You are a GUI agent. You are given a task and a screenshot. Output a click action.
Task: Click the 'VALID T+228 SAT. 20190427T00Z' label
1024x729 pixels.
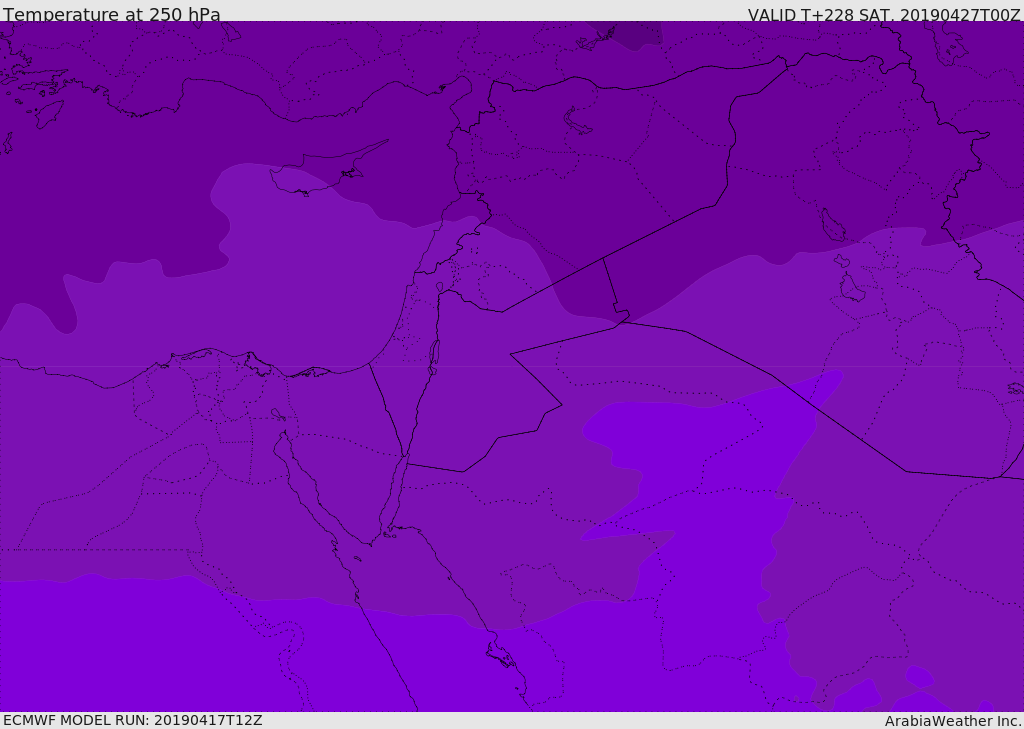(x=884, y=15)
